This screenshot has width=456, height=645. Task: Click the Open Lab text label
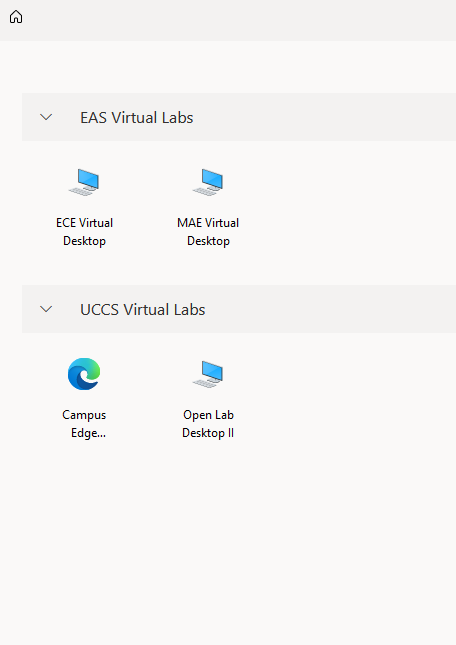point(208,415)
